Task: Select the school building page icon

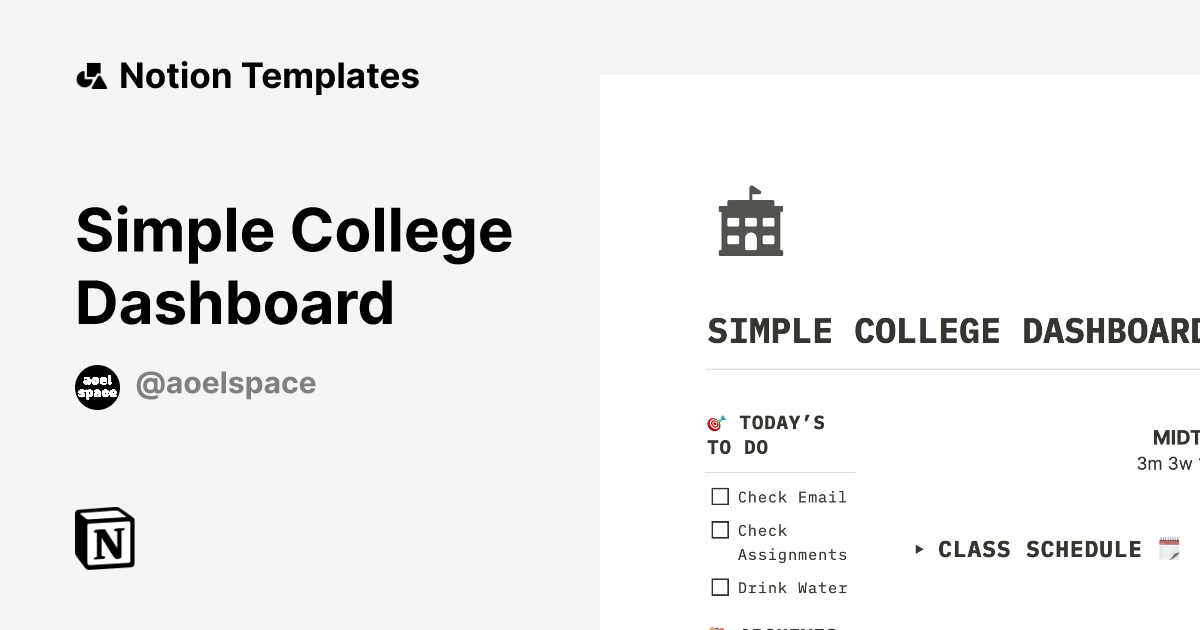Action: click(x=752, y=222)
